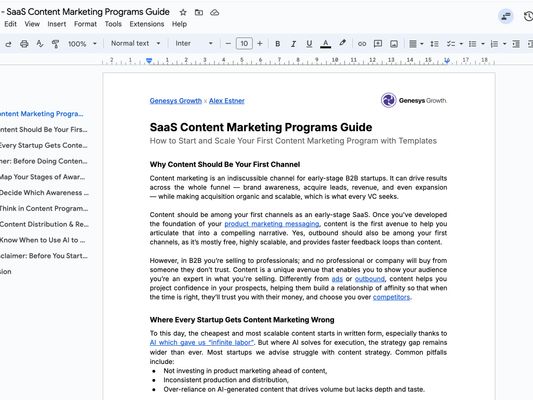Click the Genesys Growth logo image

(x=414, y=100)
